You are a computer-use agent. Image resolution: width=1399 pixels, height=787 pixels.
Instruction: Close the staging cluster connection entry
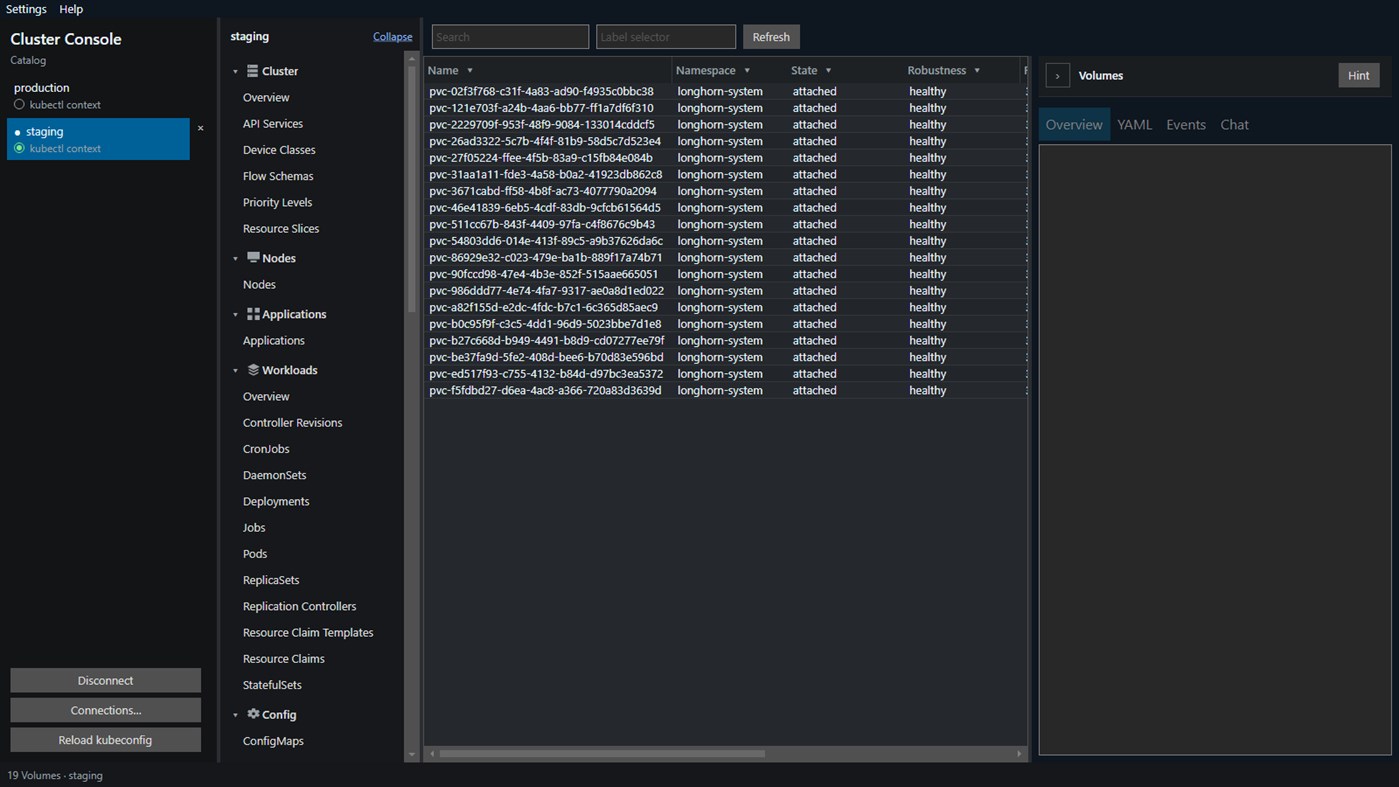coord(200,128)
